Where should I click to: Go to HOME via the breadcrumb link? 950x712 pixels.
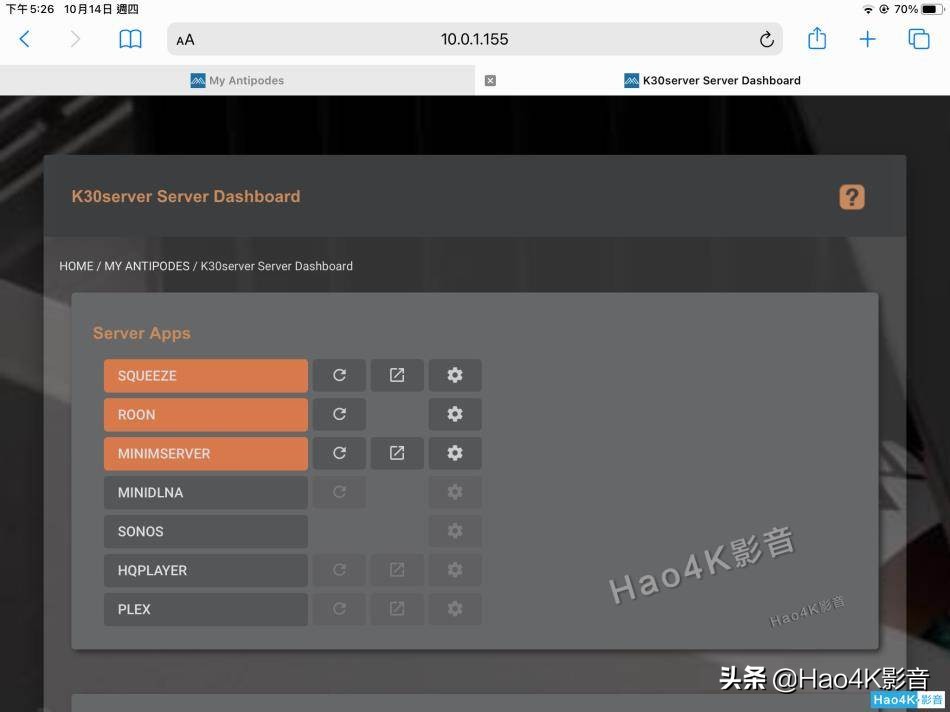point(76,265)
